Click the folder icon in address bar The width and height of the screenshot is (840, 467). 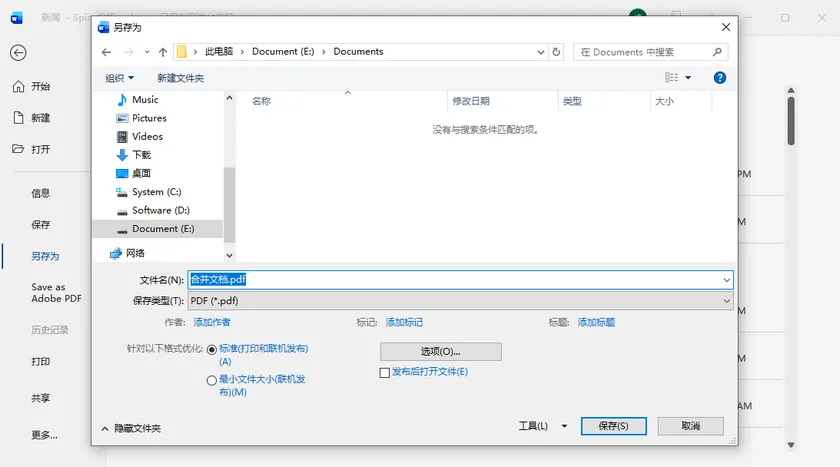(182, 51)
